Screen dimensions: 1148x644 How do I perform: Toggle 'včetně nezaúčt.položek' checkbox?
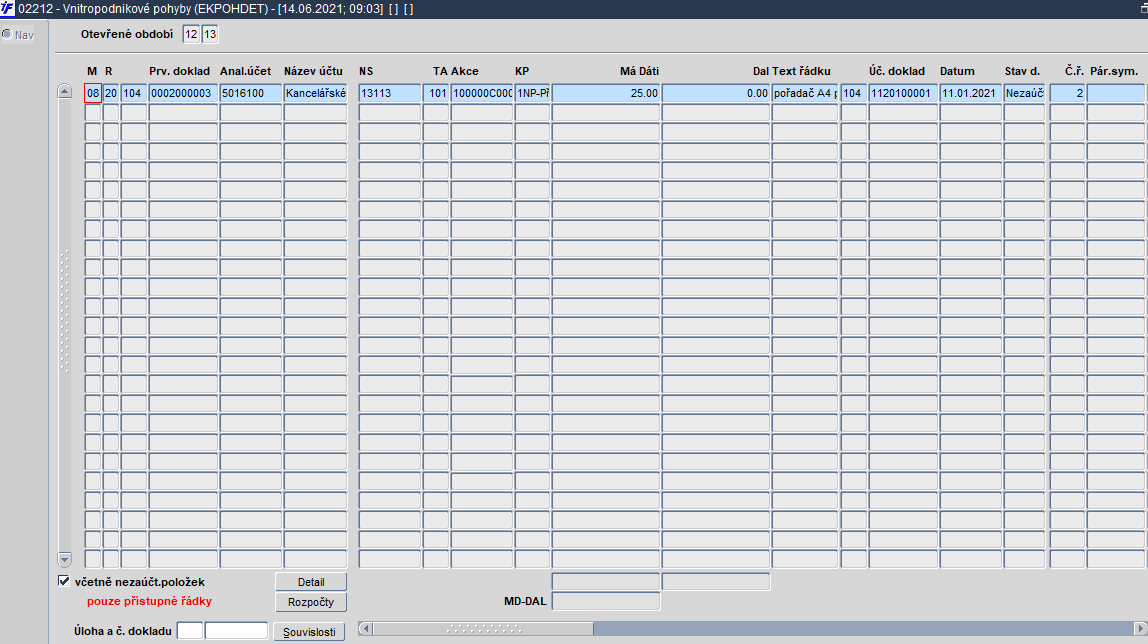point(64,581)
